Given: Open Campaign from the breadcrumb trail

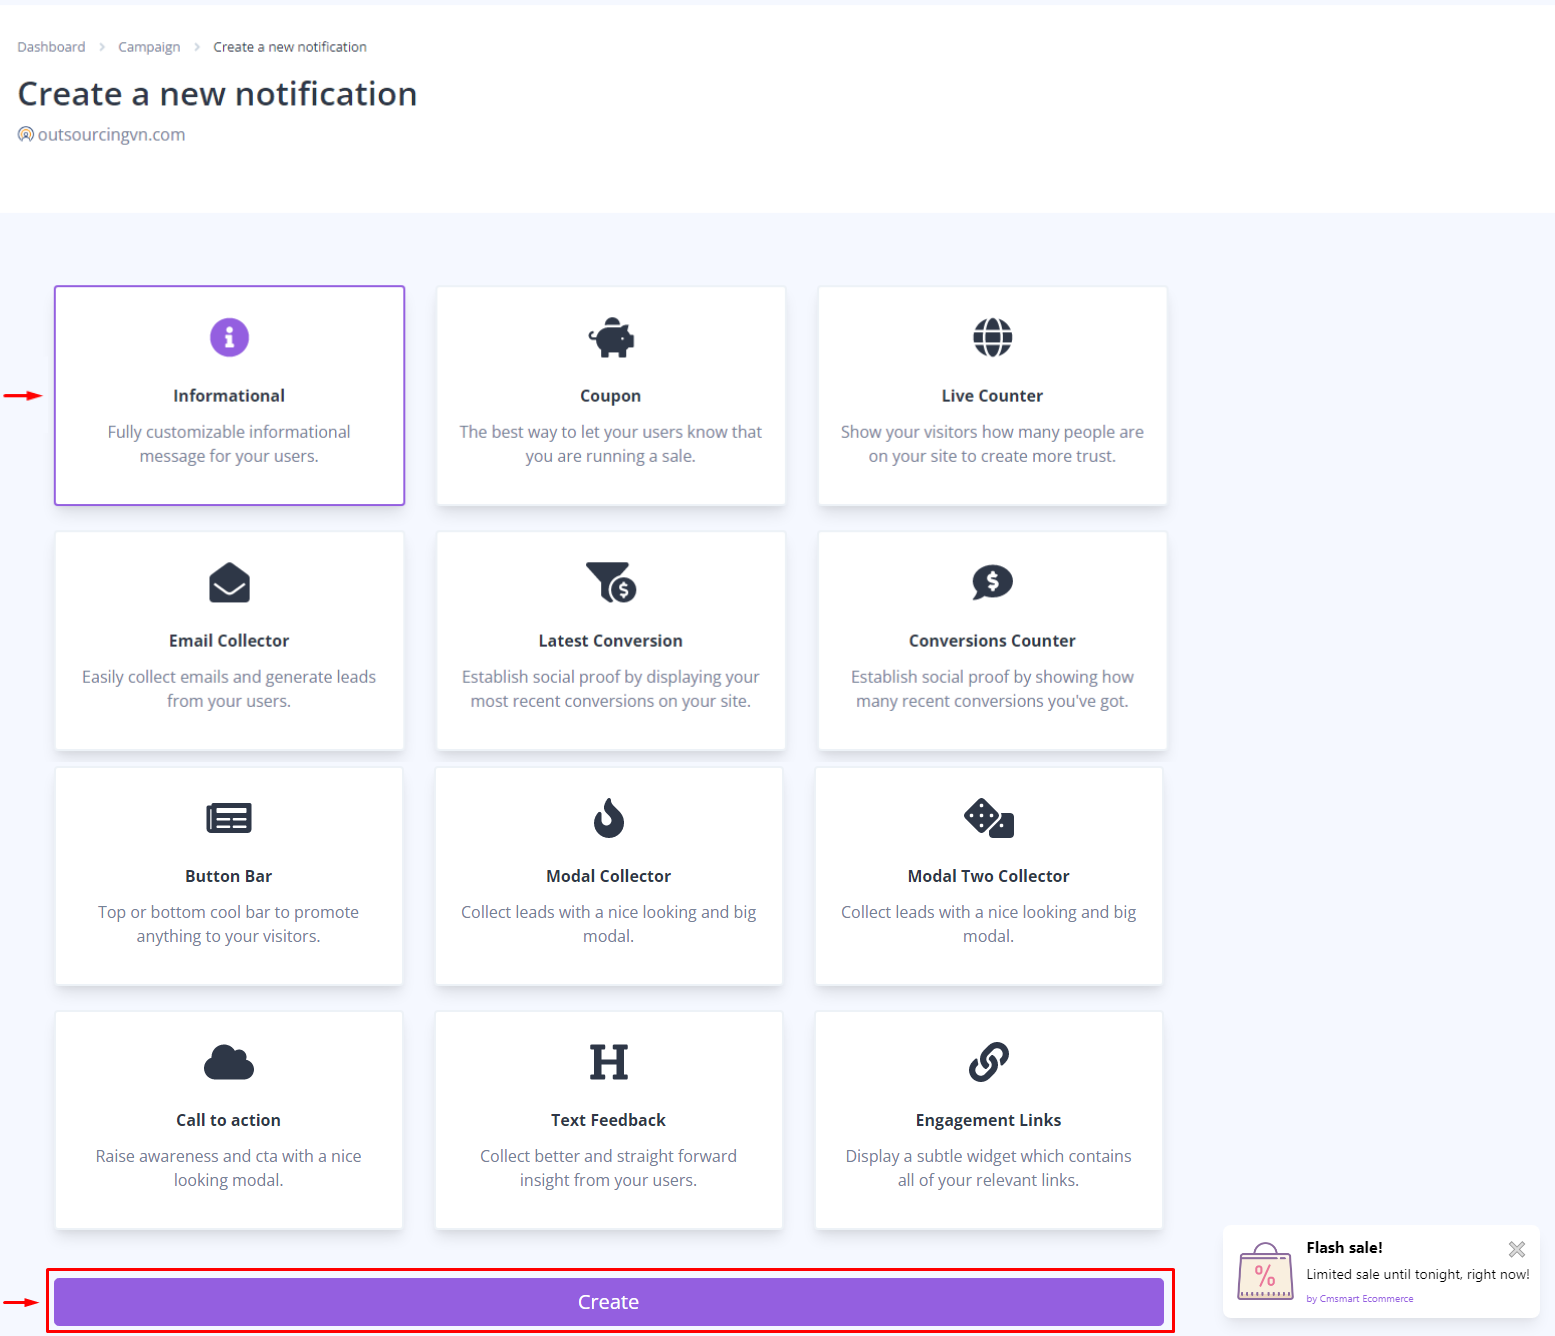Looking at the screenshot, I should [x=149, y=47].
